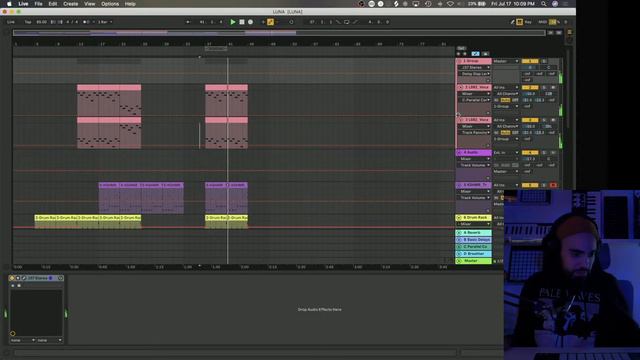Click the arrangement overview bar

pyautogui.click(x=279, y=33)
